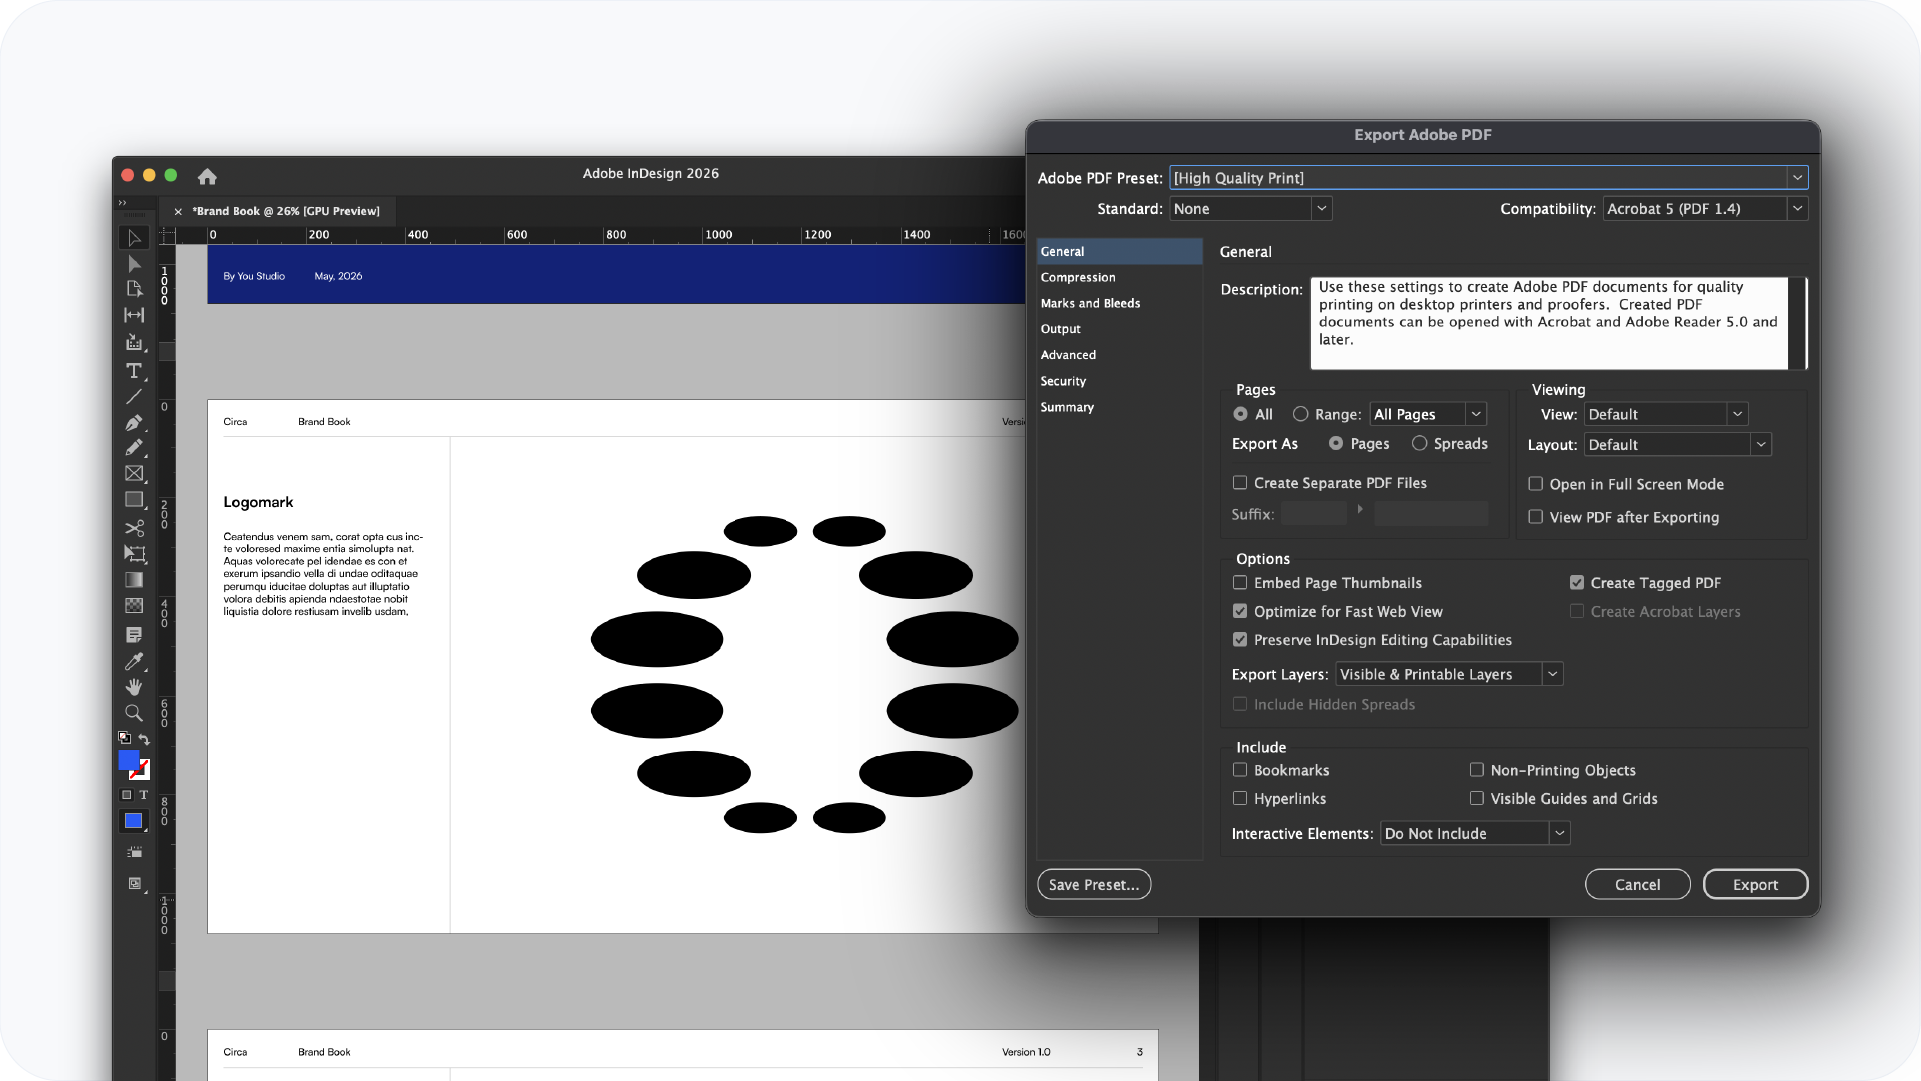Image resolution: width=1921 pixels, height=1081 pixels.
Task: Select the Gap tool
Action: tap(134, 315)
